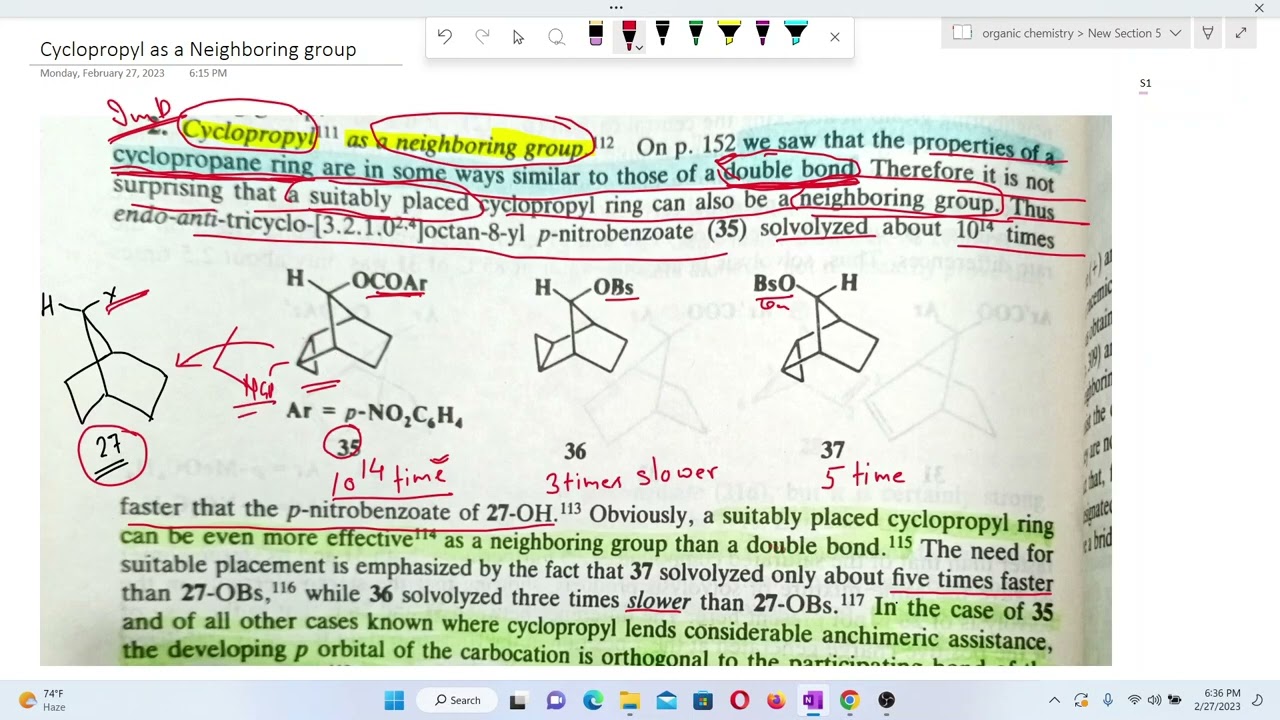Image resolution: width=1280 pixels, height=720 pixels.
Task: Click the microphone tray icon
Action: (x=1107, y=700)
